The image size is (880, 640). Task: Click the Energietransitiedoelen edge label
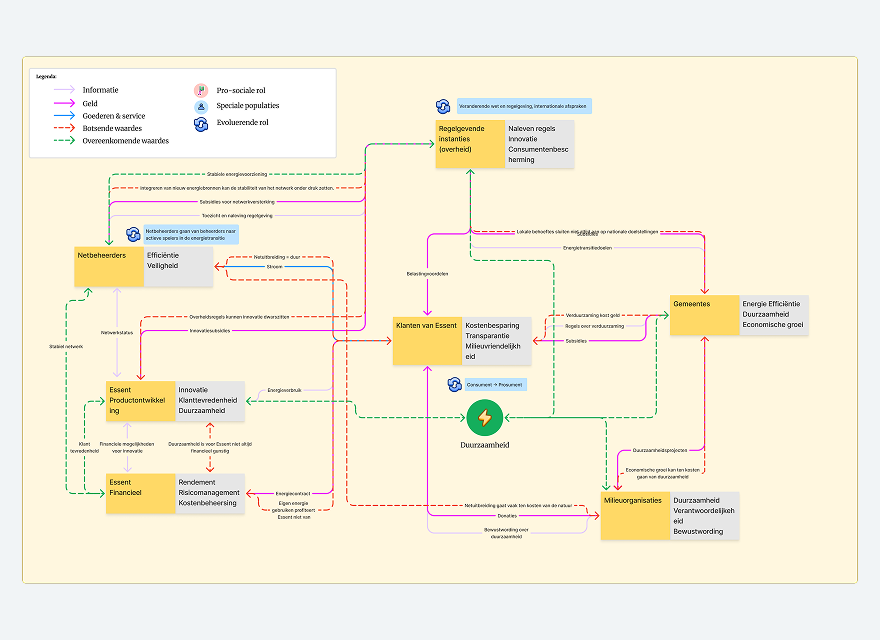tap(588, 248)
